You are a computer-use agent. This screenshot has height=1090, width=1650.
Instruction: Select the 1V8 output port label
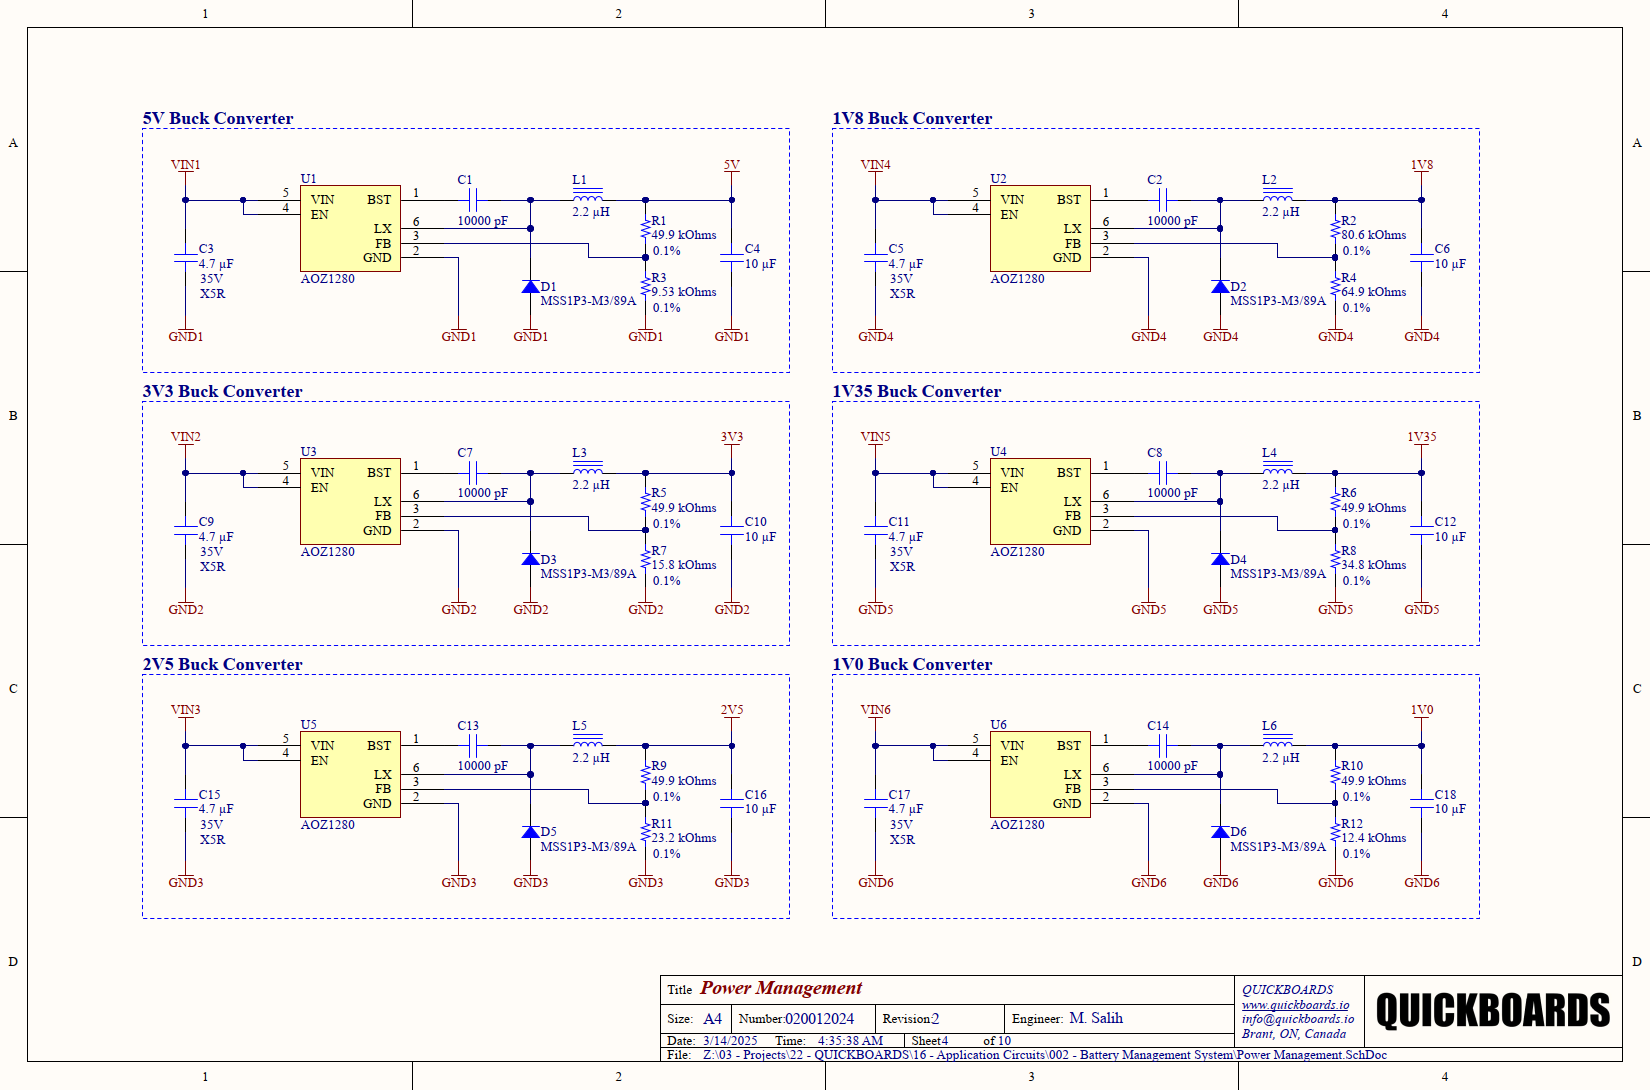coord(1421,165)
